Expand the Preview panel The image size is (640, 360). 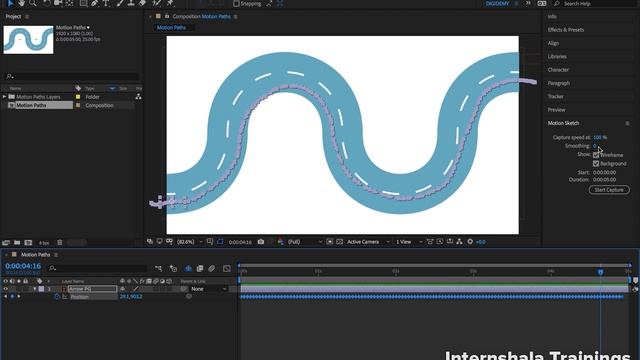click(x=557, y=110)
